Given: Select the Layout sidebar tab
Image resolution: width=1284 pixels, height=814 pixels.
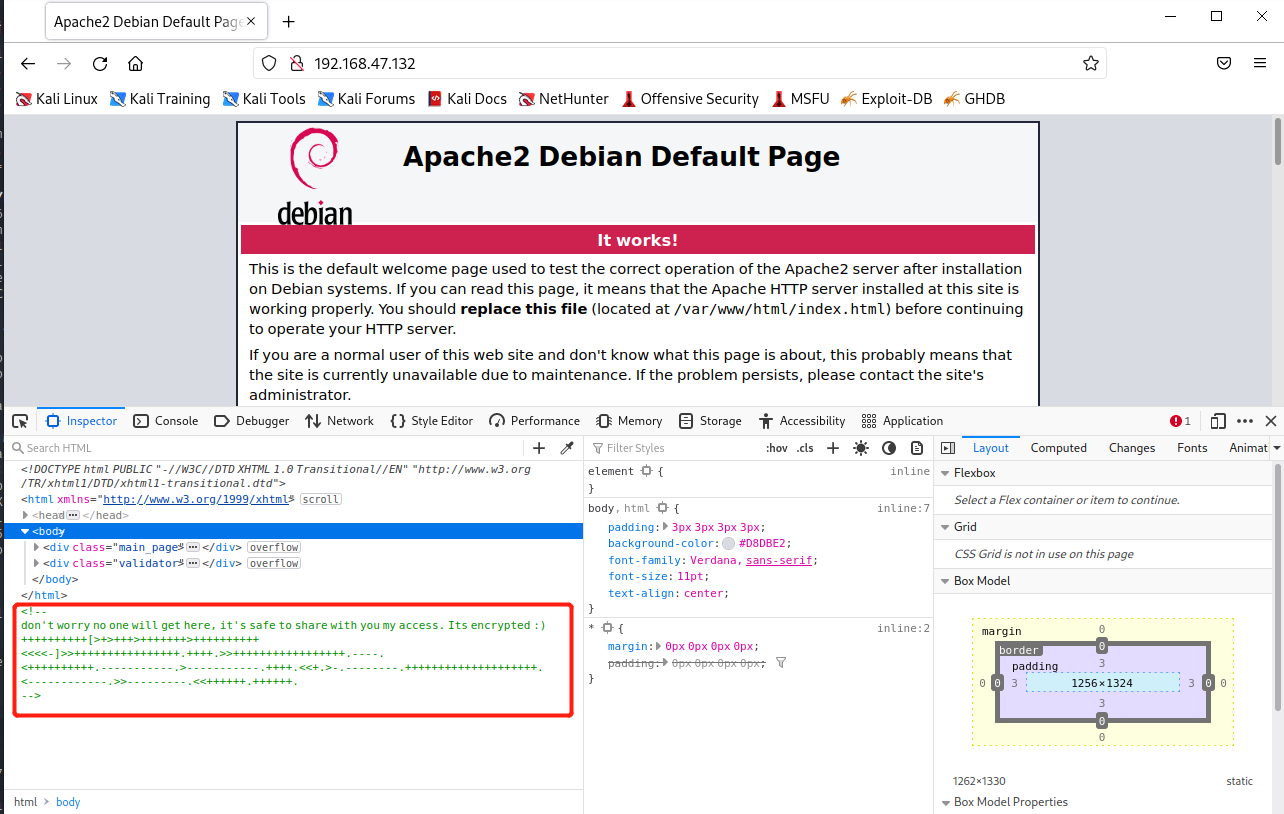Looking at the screenshot, I should (x=991, y=448).
